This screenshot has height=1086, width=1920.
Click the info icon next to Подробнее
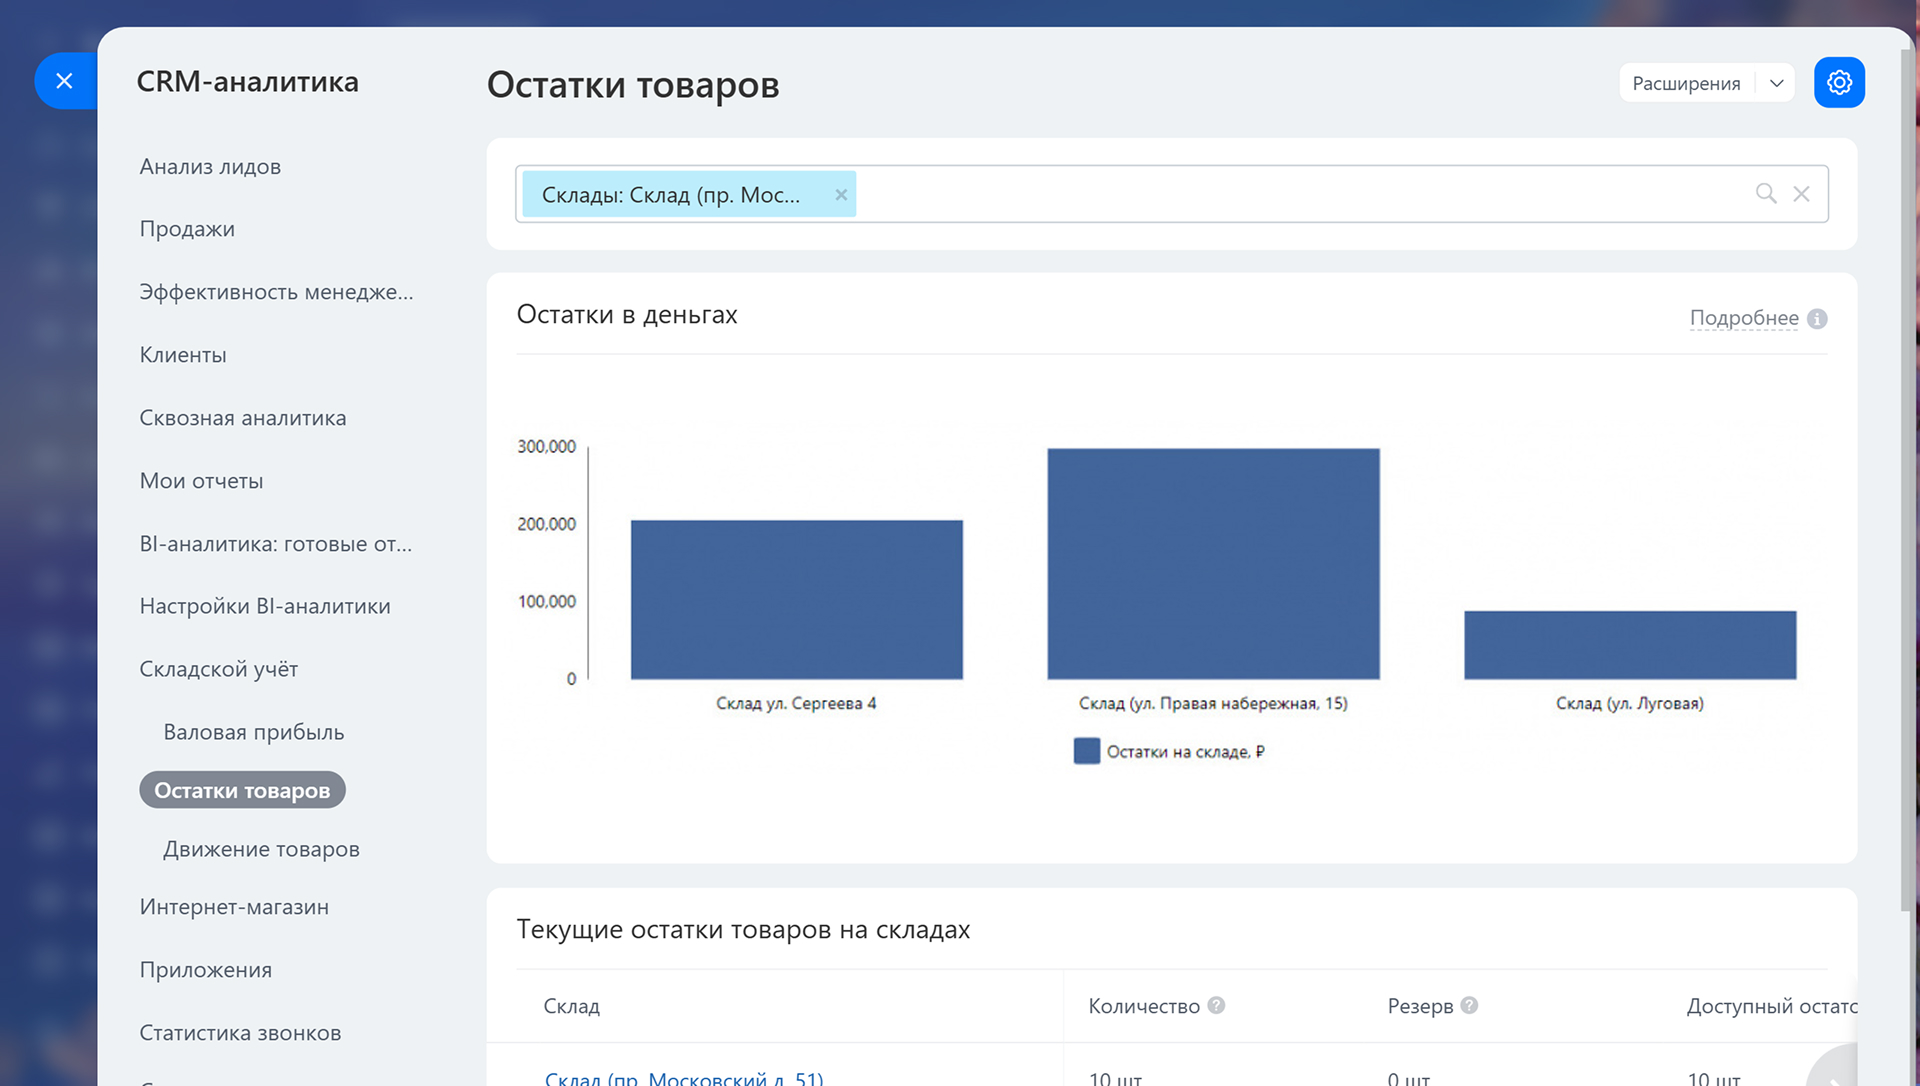tap(1817, 319)
